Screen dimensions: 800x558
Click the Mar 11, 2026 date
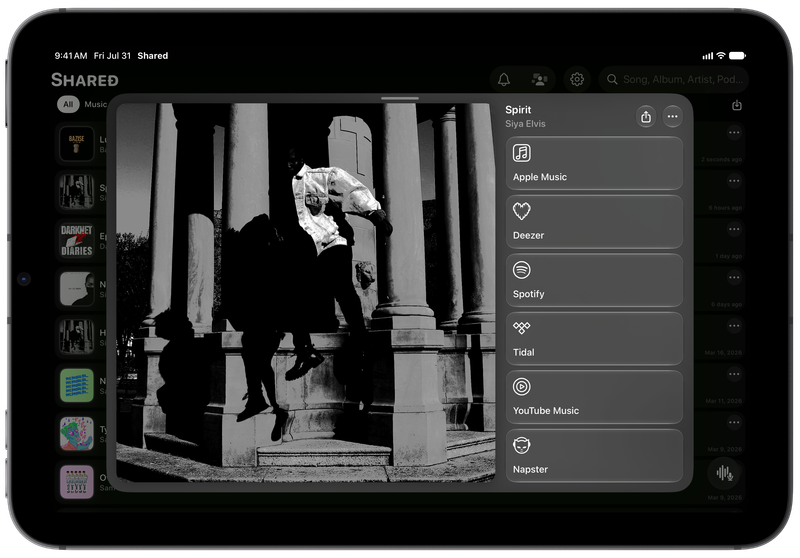pyautogui.click(x=723, y=401)
